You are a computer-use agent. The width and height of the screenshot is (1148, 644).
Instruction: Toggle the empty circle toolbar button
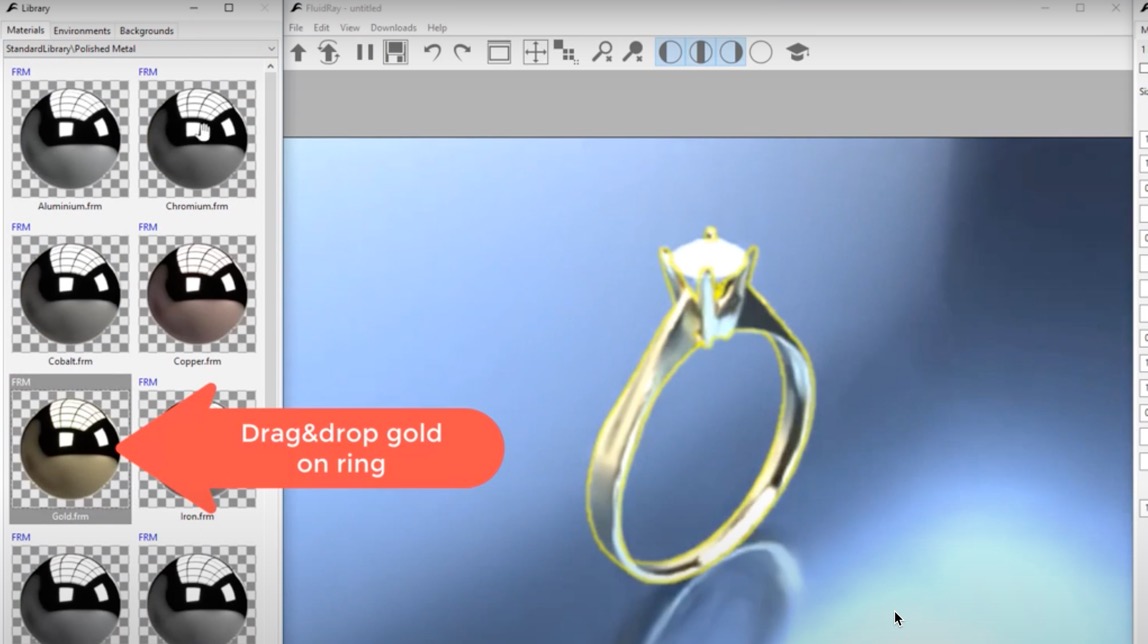(x=761, y=53)
